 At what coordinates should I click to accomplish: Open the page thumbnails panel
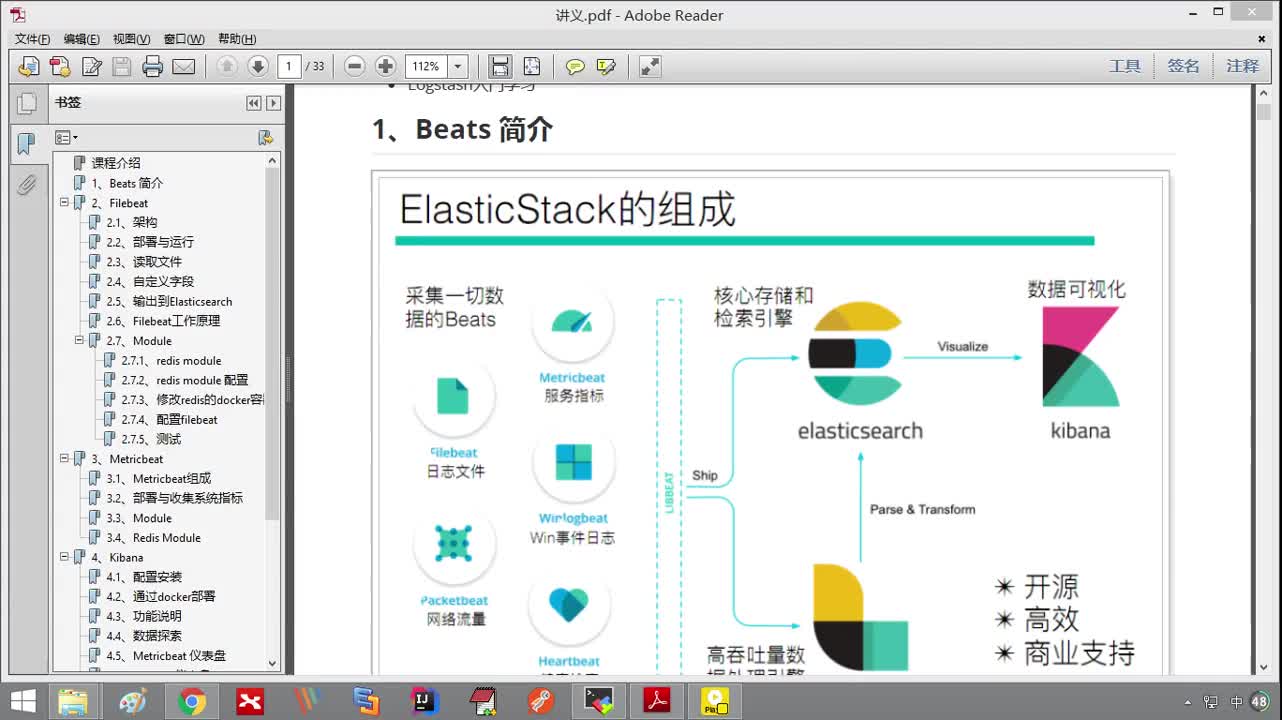point(27,103)
